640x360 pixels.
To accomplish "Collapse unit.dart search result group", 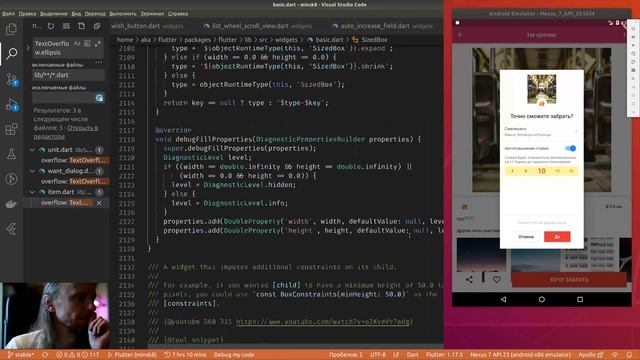I will tap(32, 150).
